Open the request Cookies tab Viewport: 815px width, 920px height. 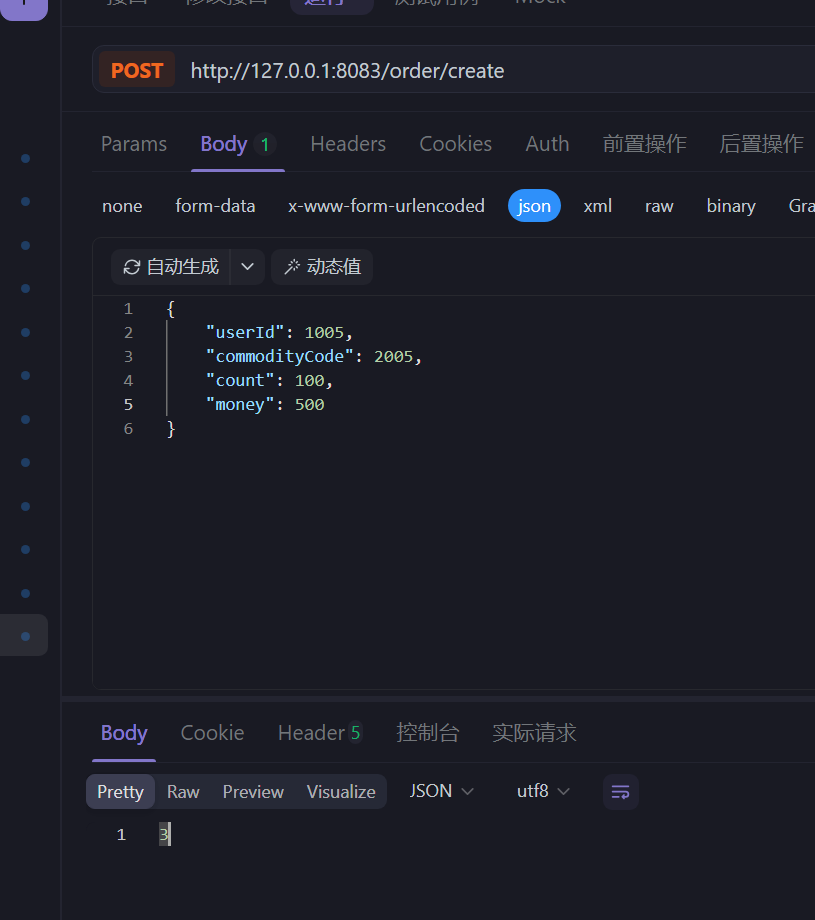click(x=455, y=144)
